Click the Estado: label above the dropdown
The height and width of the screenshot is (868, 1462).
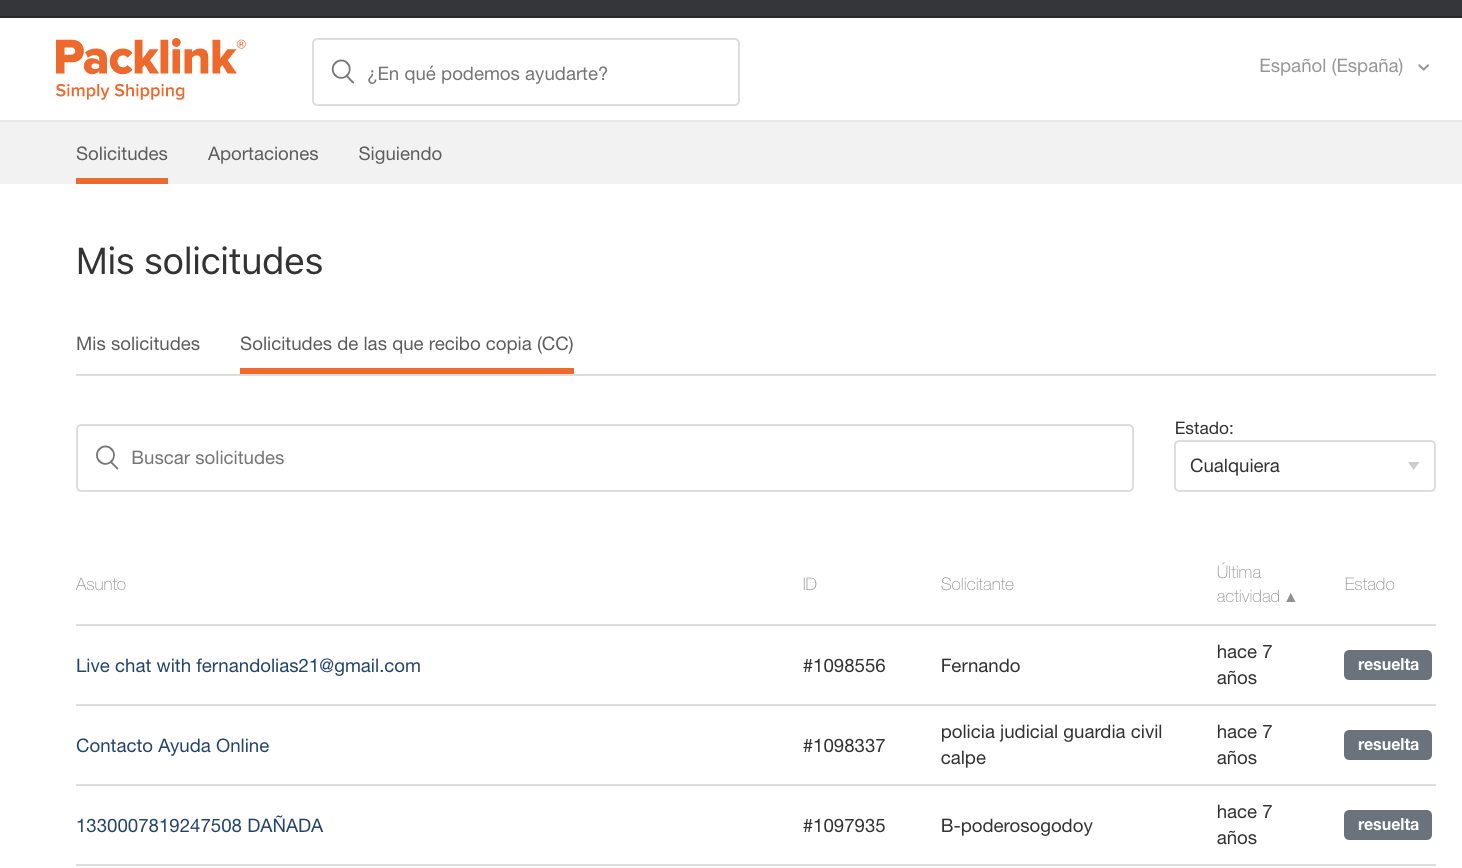click(x=1204, y=428)
